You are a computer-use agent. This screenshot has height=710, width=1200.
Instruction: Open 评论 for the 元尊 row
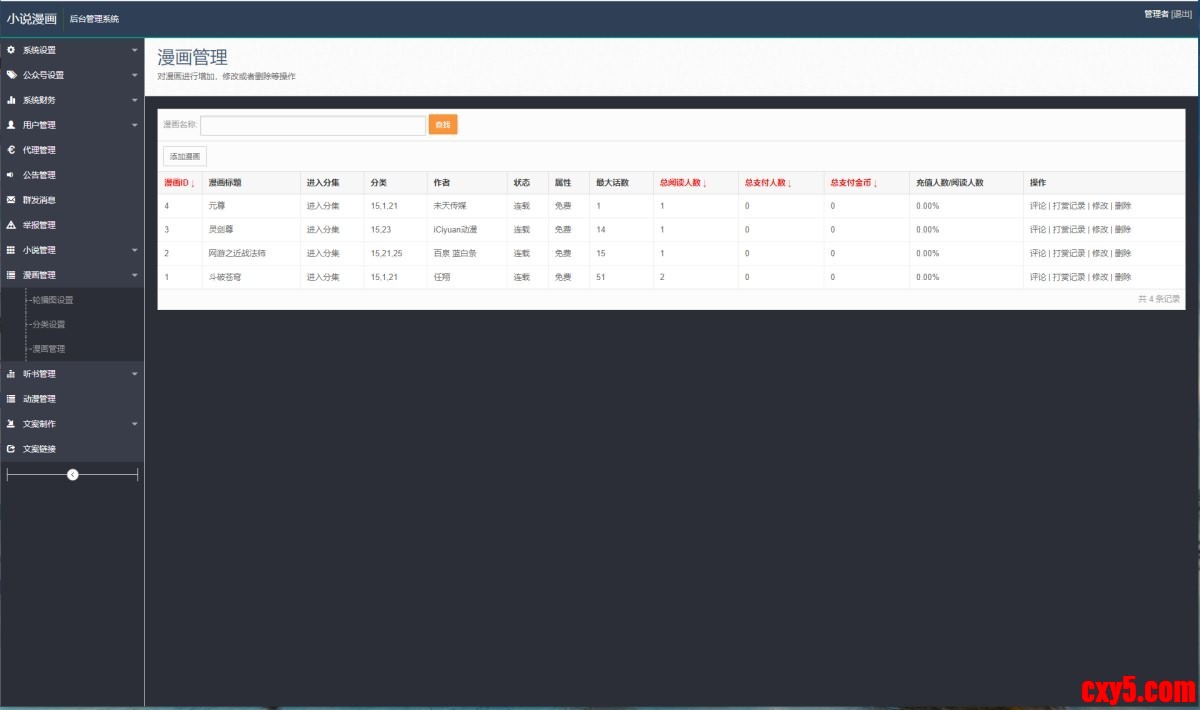pos(1038,206)
